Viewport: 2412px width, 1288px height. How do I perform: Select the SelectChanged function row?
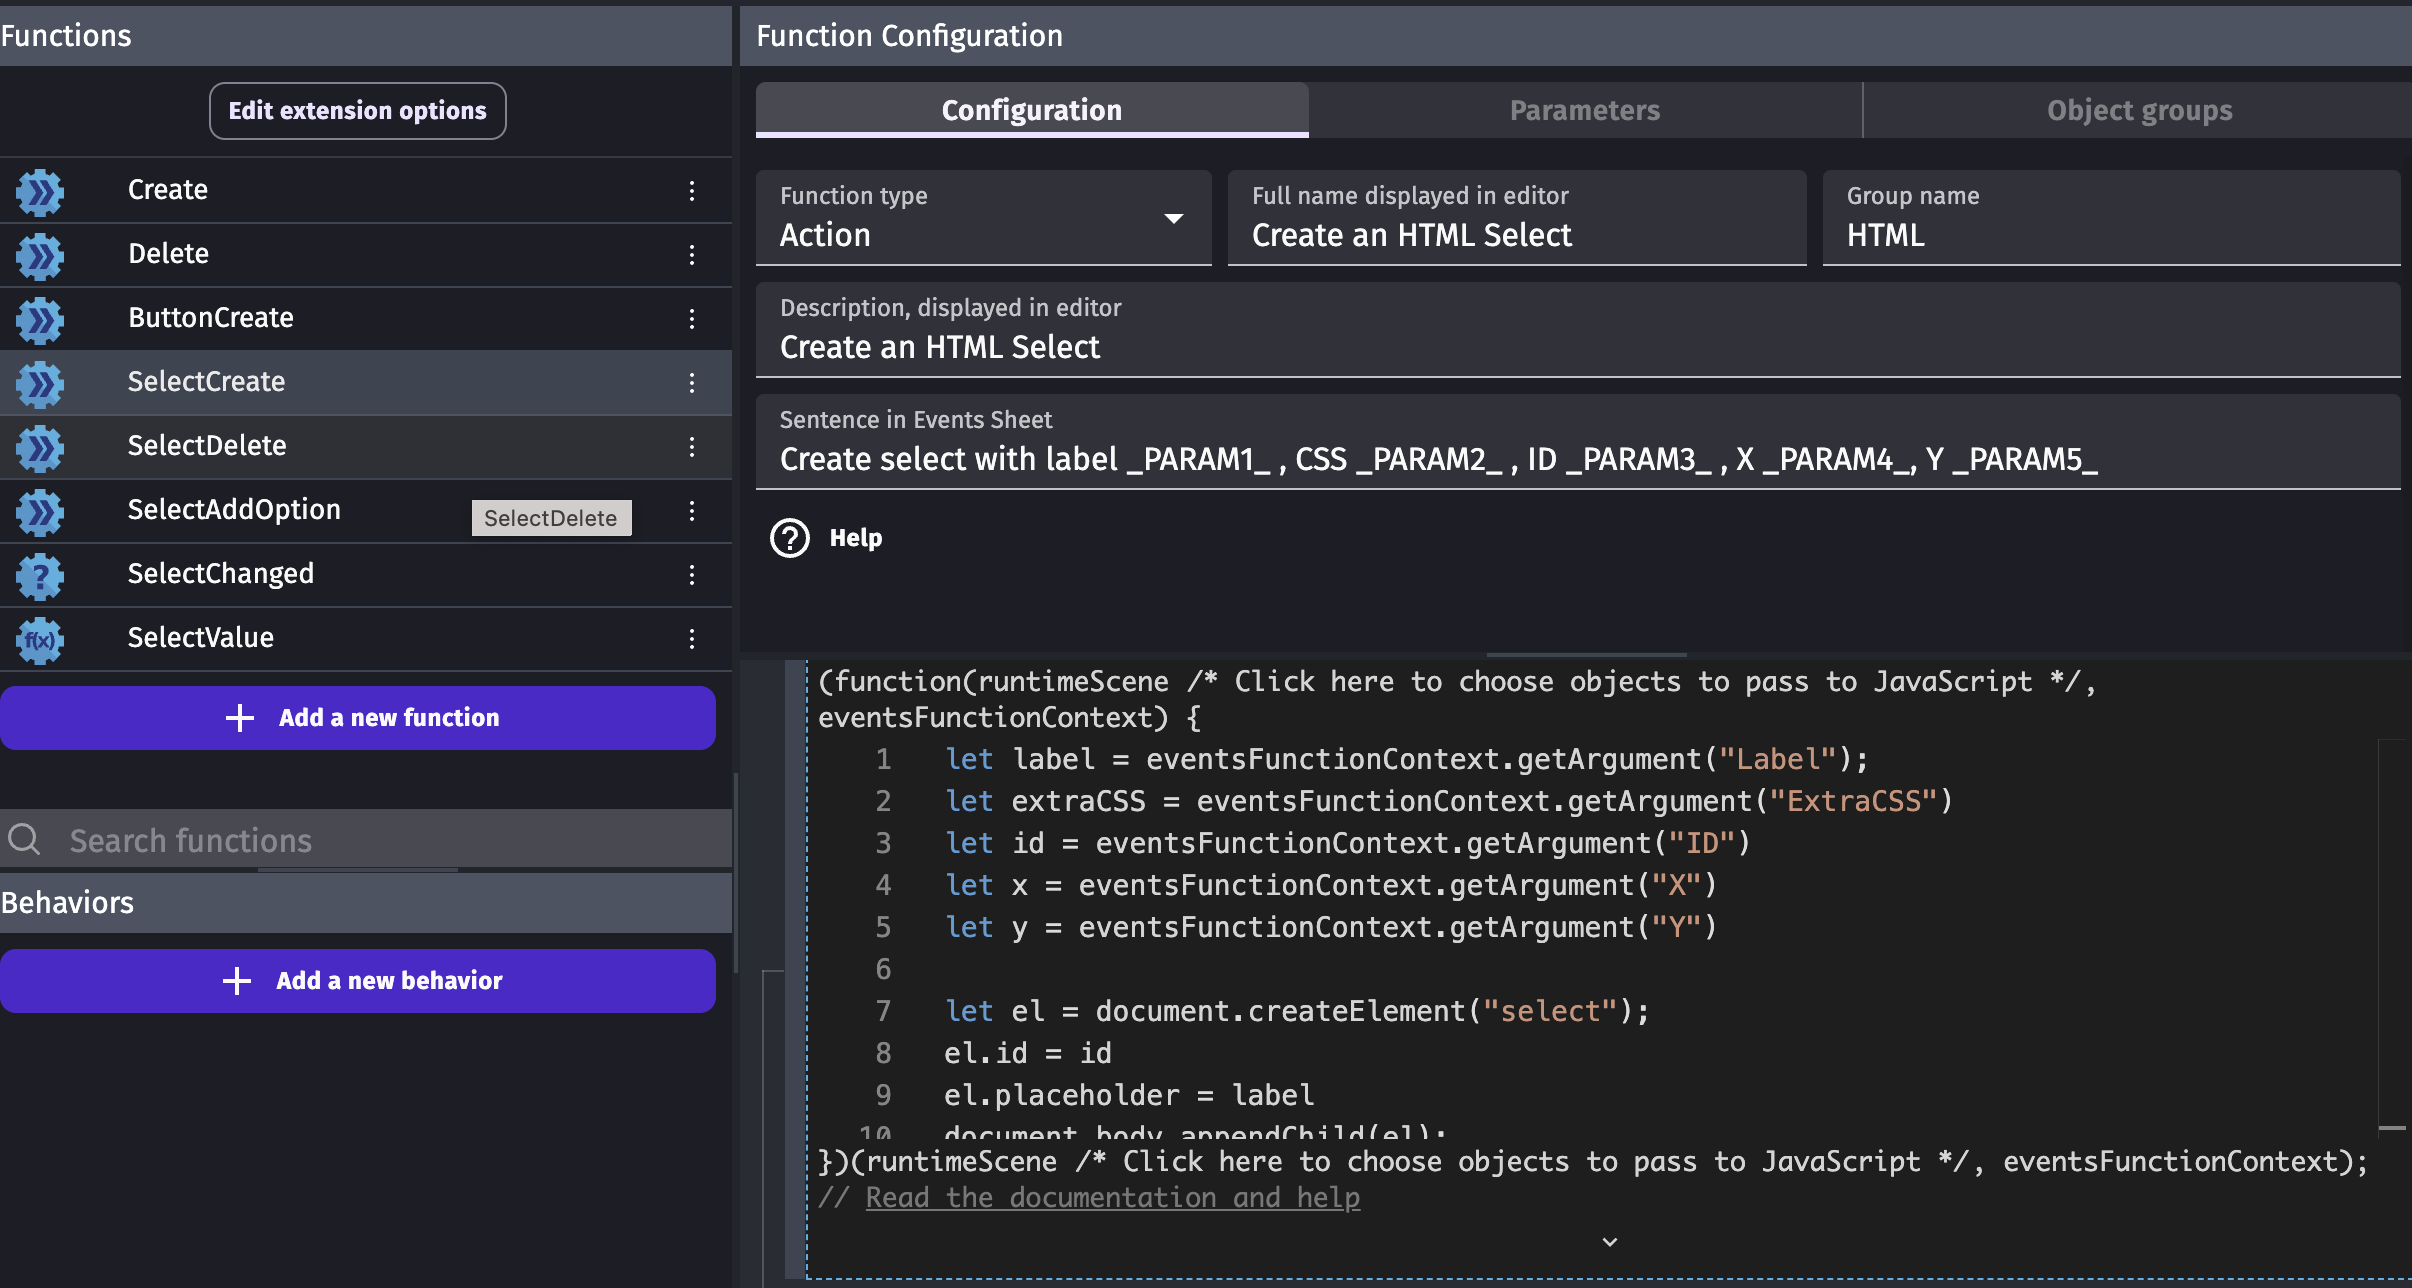[366, 575]
